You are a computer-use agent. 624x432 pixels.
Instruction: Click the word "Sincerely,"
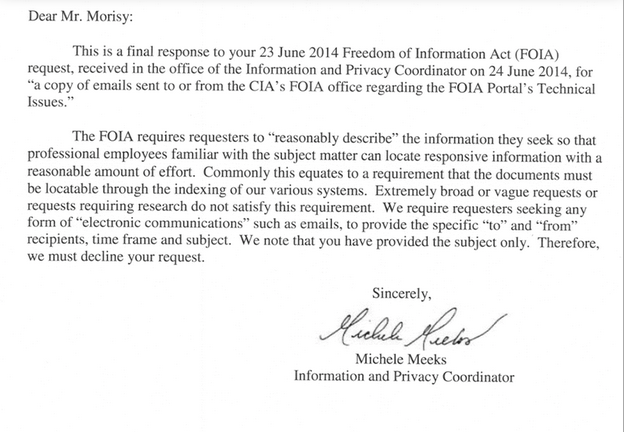tap(402, 294)
